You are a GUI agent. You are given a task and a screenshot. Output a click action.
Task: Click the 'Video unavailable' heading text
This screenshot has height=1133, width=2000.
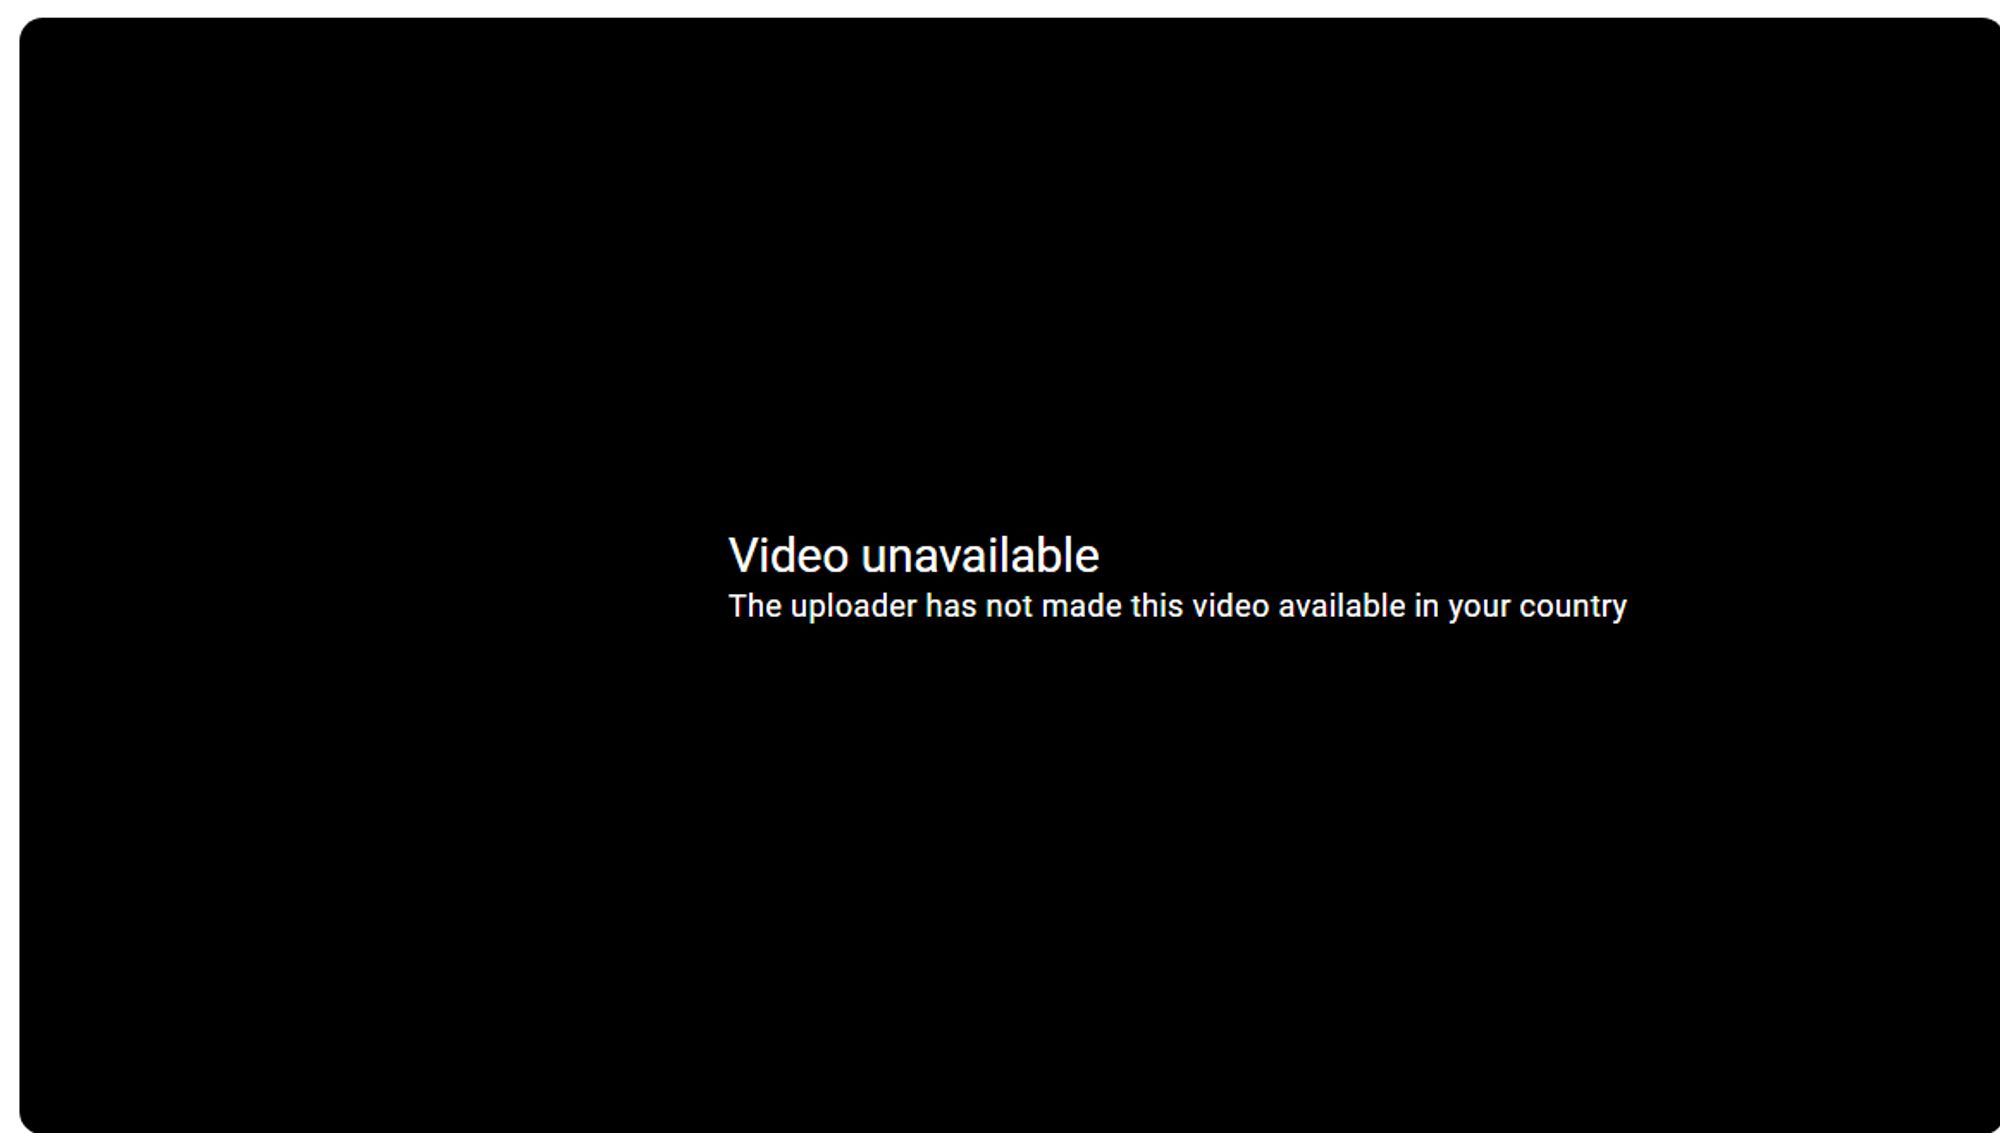(913, 555)
